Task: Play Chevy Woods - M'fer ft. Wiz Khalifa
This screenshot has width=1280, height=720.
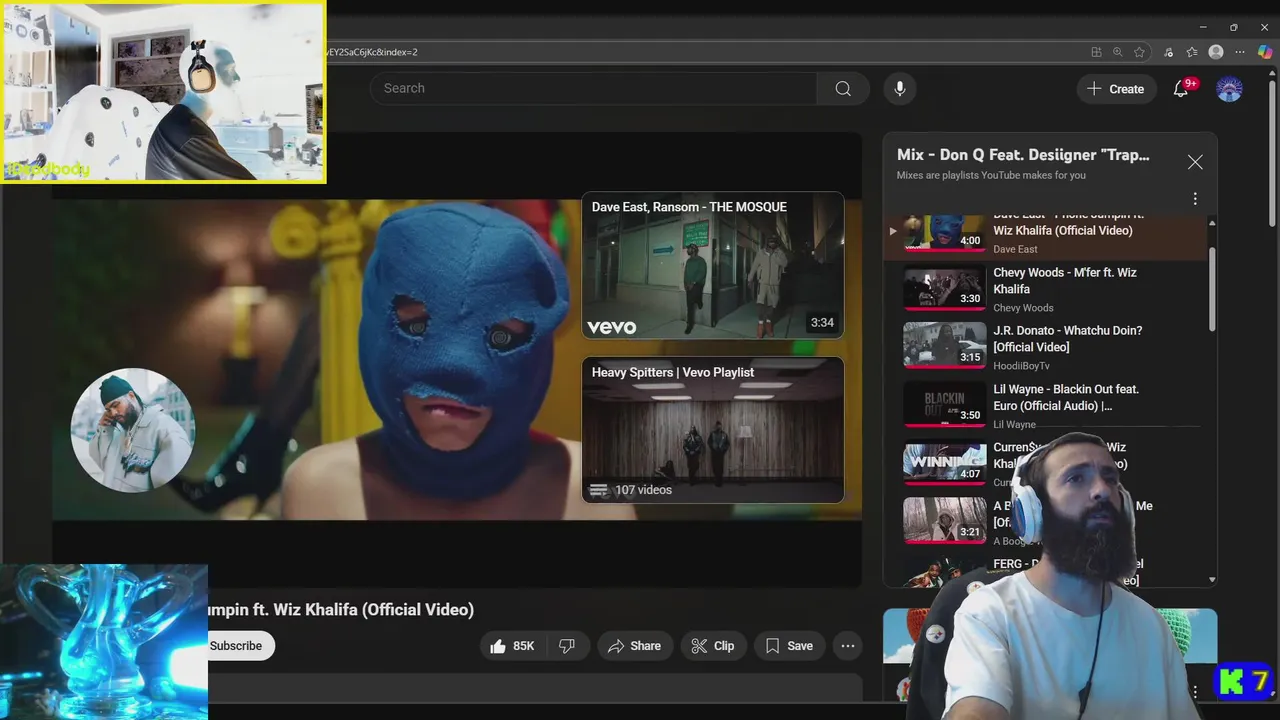Action: click(1065, 281)
